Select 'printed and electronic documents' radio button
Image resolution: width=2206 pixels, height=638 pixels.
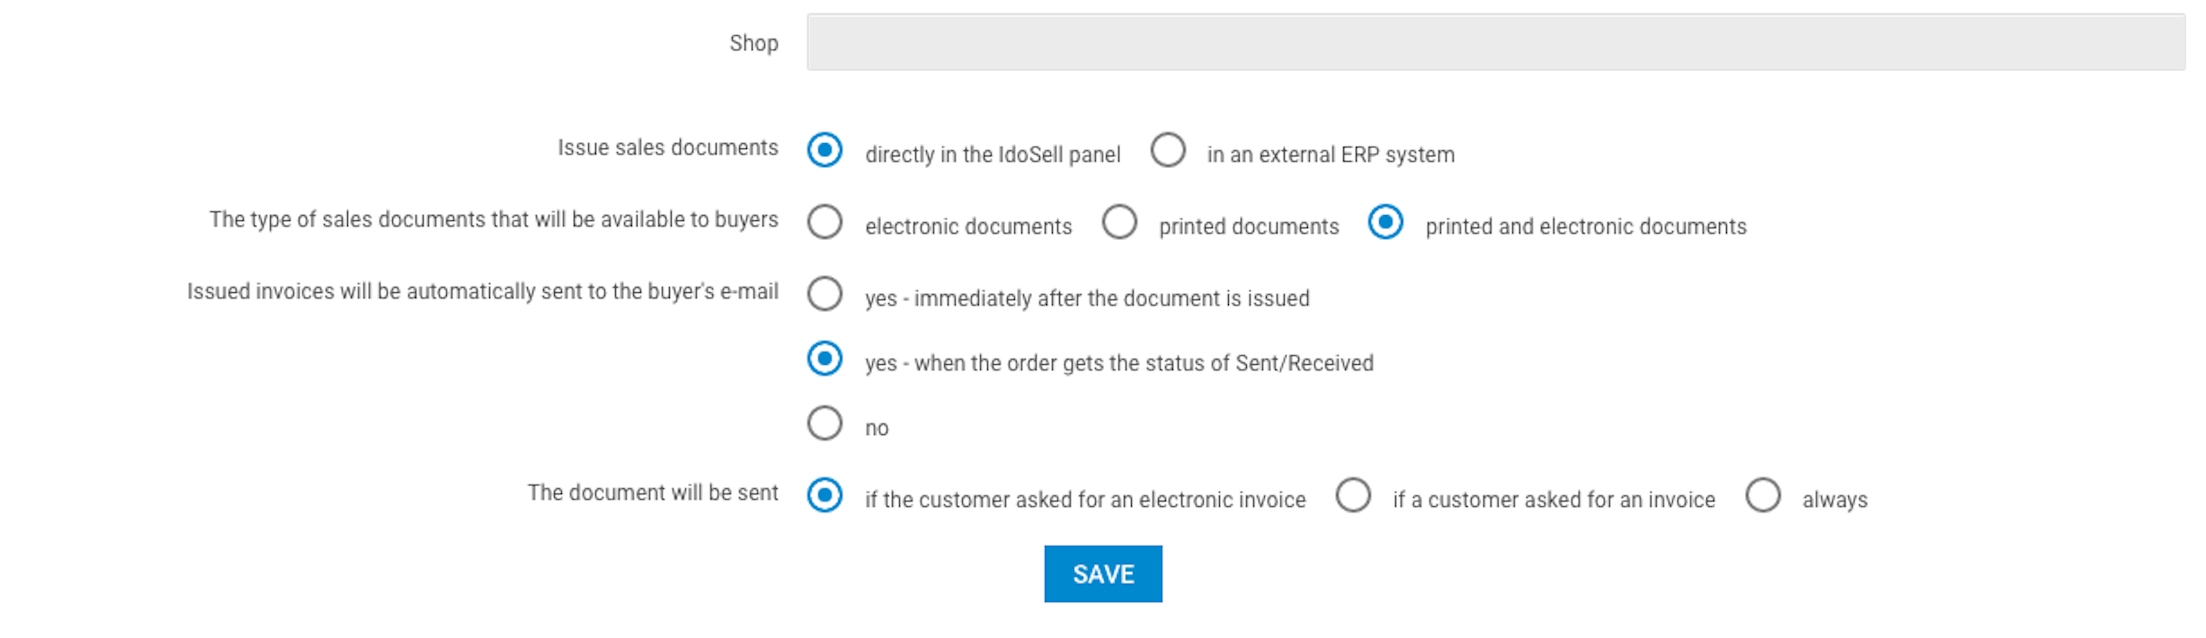(1385, 222)
